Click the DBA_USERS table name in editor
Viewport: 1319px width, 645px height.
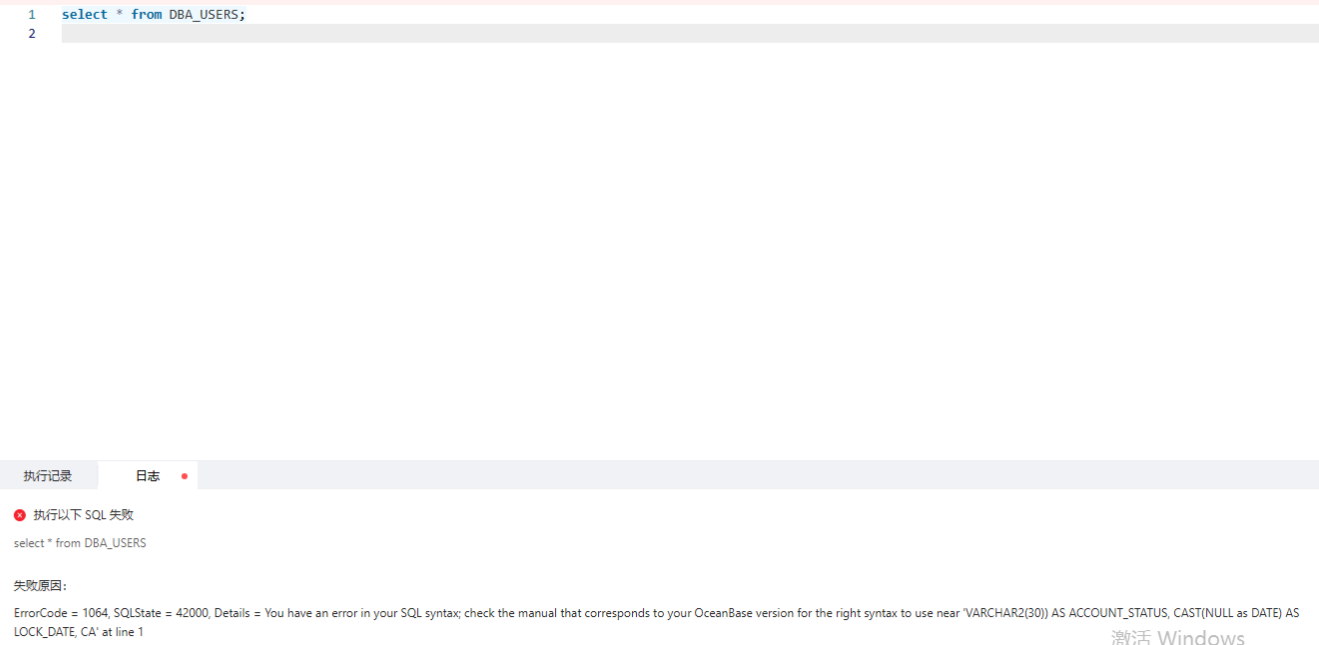tap(203, 15)
